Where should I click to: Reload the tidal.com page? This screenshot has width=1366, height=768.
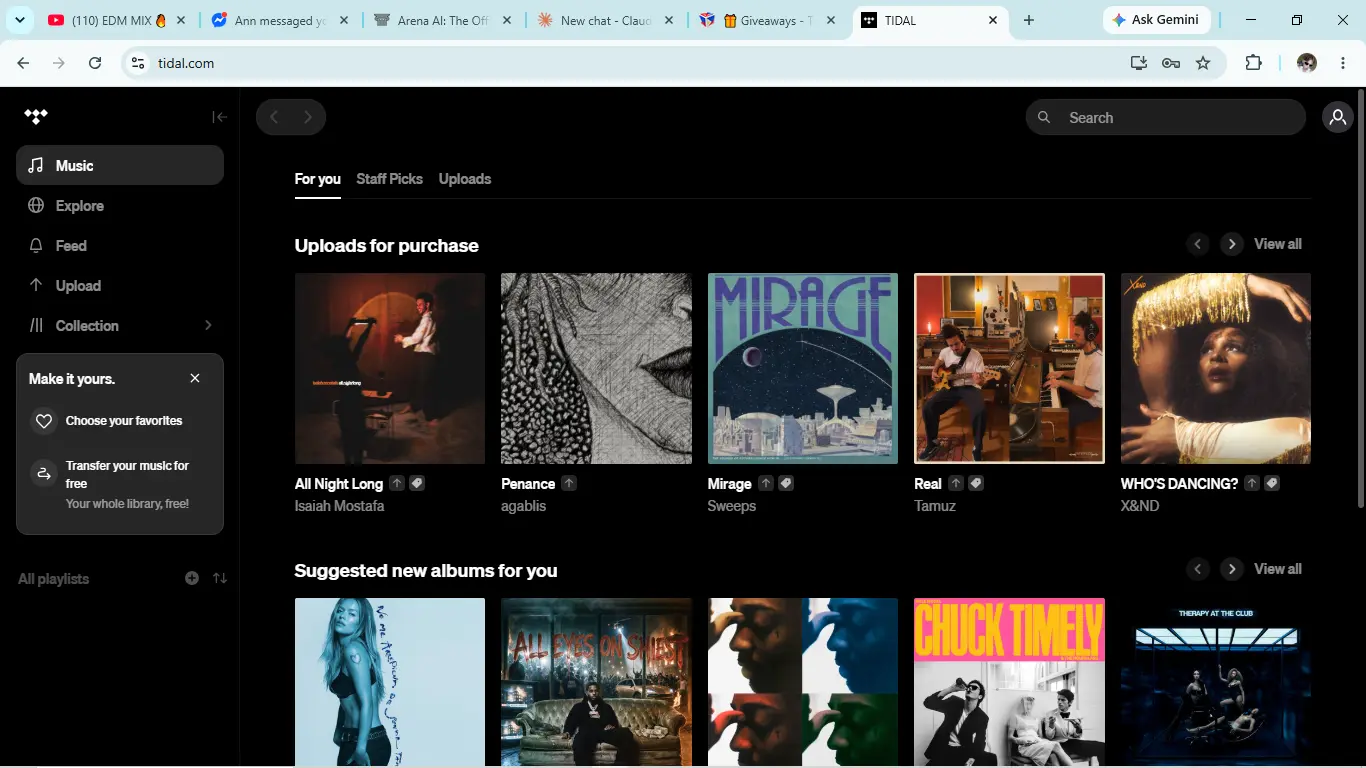[95, 63]
